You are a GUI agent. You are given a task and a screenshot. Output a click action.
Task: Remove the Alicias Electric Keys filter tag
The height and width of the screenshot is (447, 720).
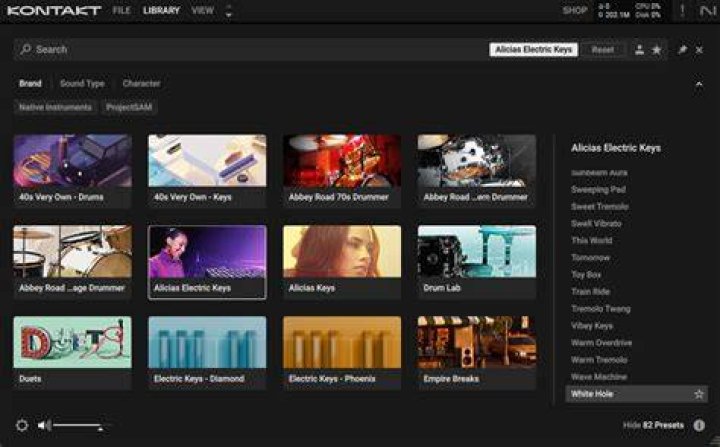(534, 49)
